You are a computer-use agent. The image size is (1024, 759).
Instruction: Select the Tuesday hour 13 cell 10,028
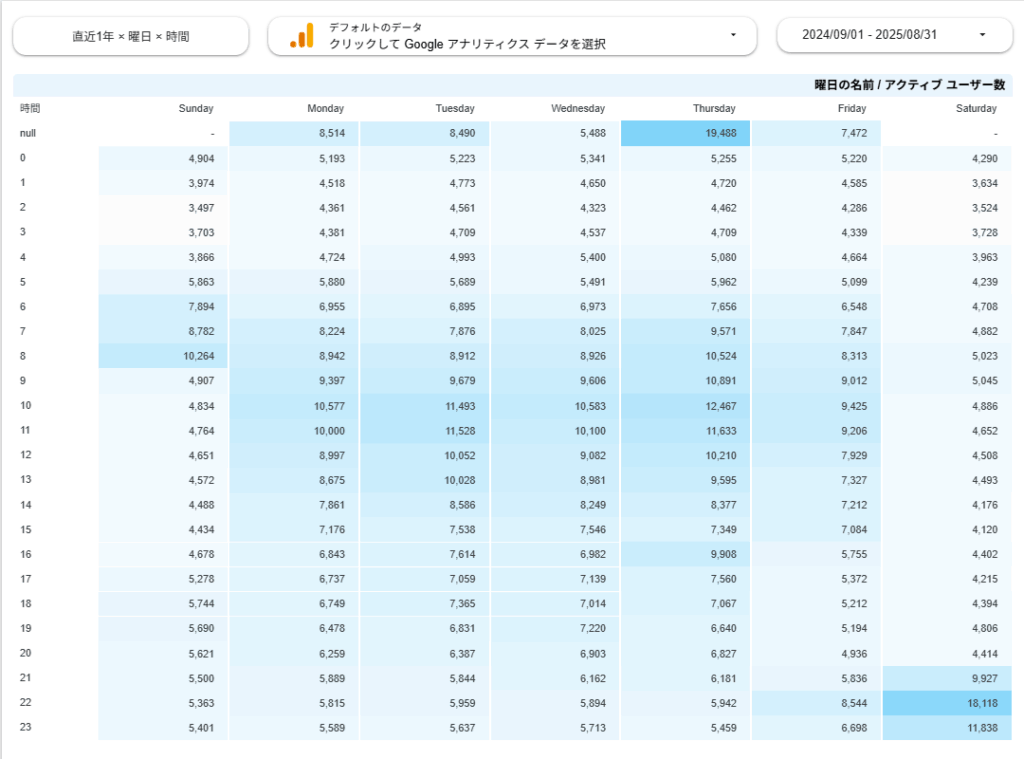[x=424, y=481]
